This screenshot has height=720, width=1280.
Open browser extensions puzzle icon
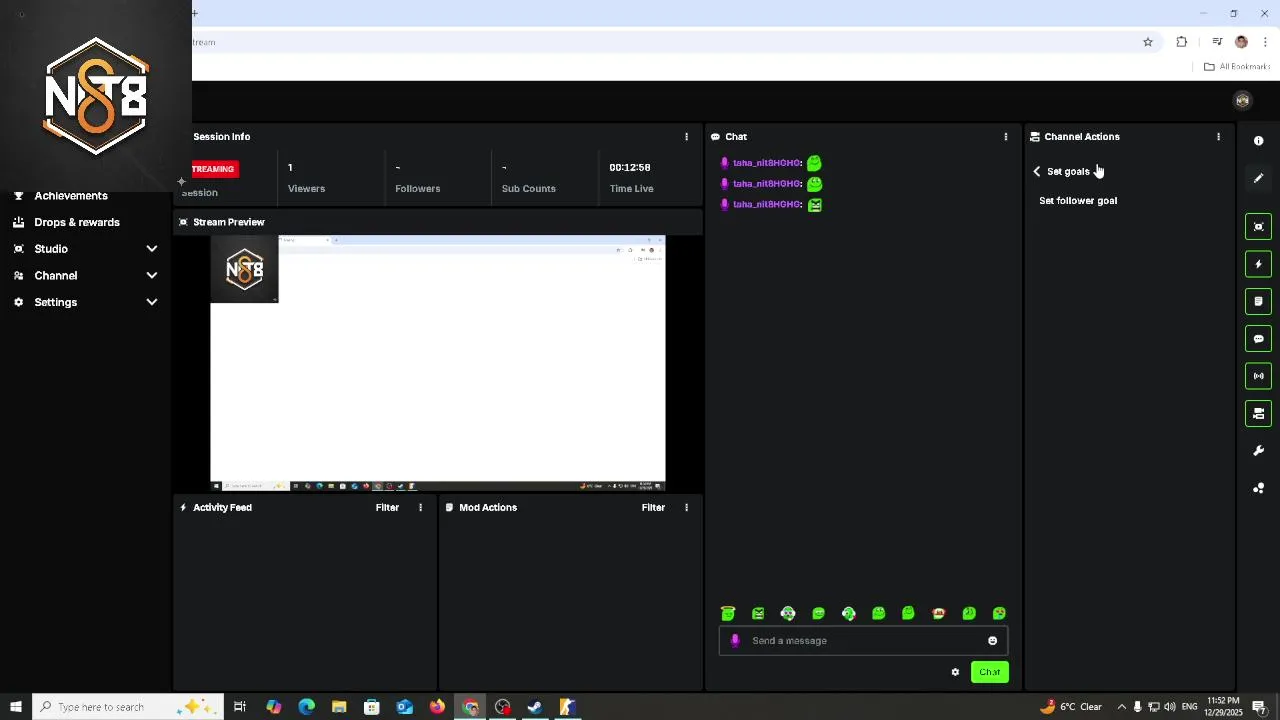click(1182, 42)
